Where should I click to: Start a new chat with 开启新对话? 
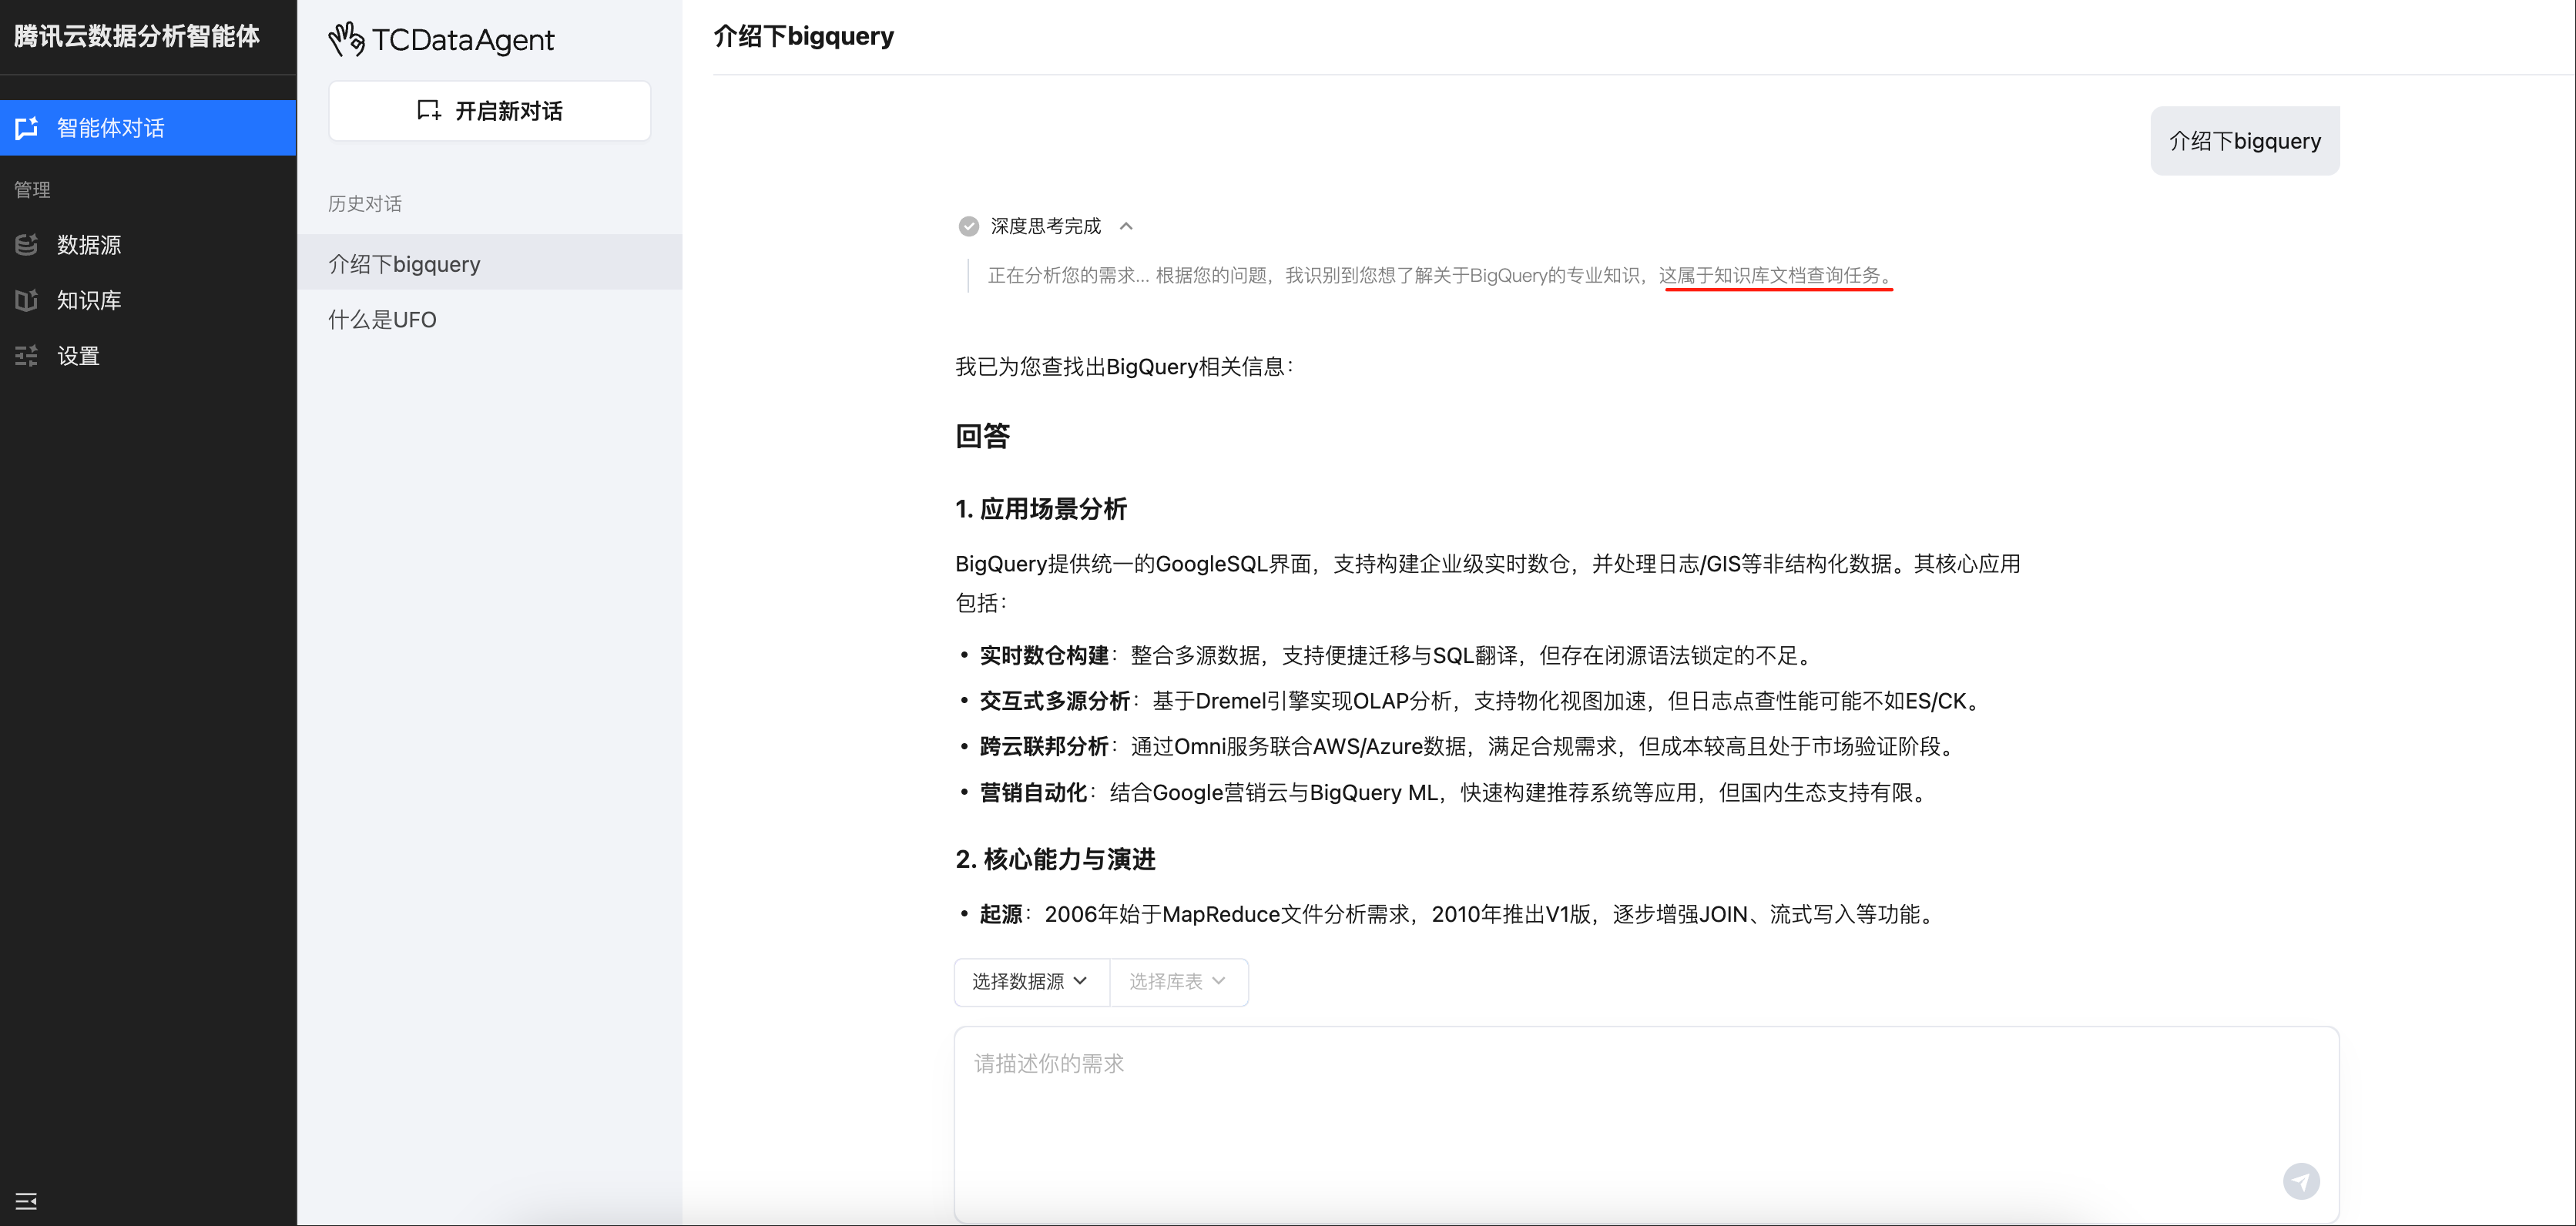coord(490,111)
